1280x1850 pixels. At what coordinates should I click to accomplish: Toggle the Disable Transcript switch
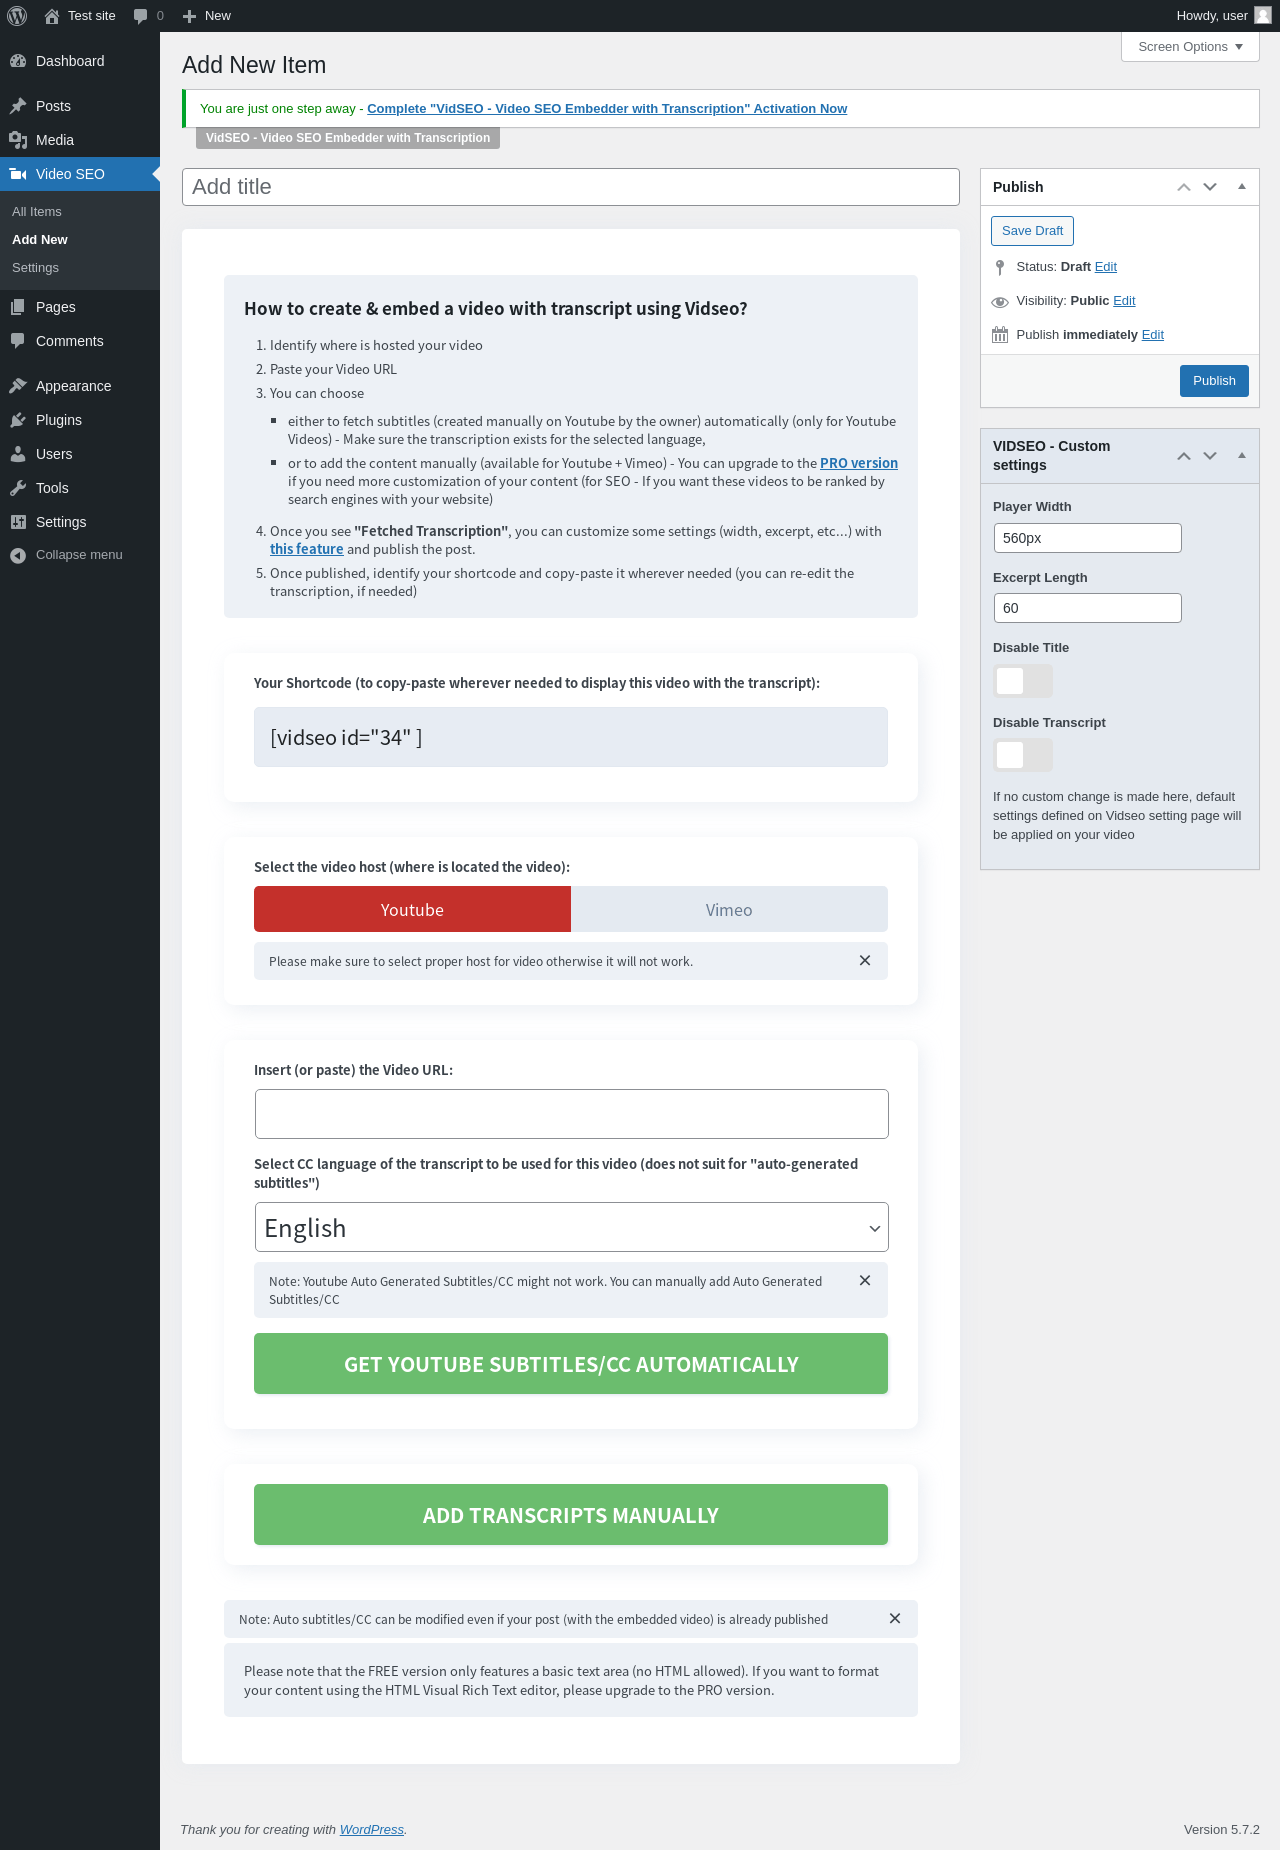click(x=1022, y=755)
